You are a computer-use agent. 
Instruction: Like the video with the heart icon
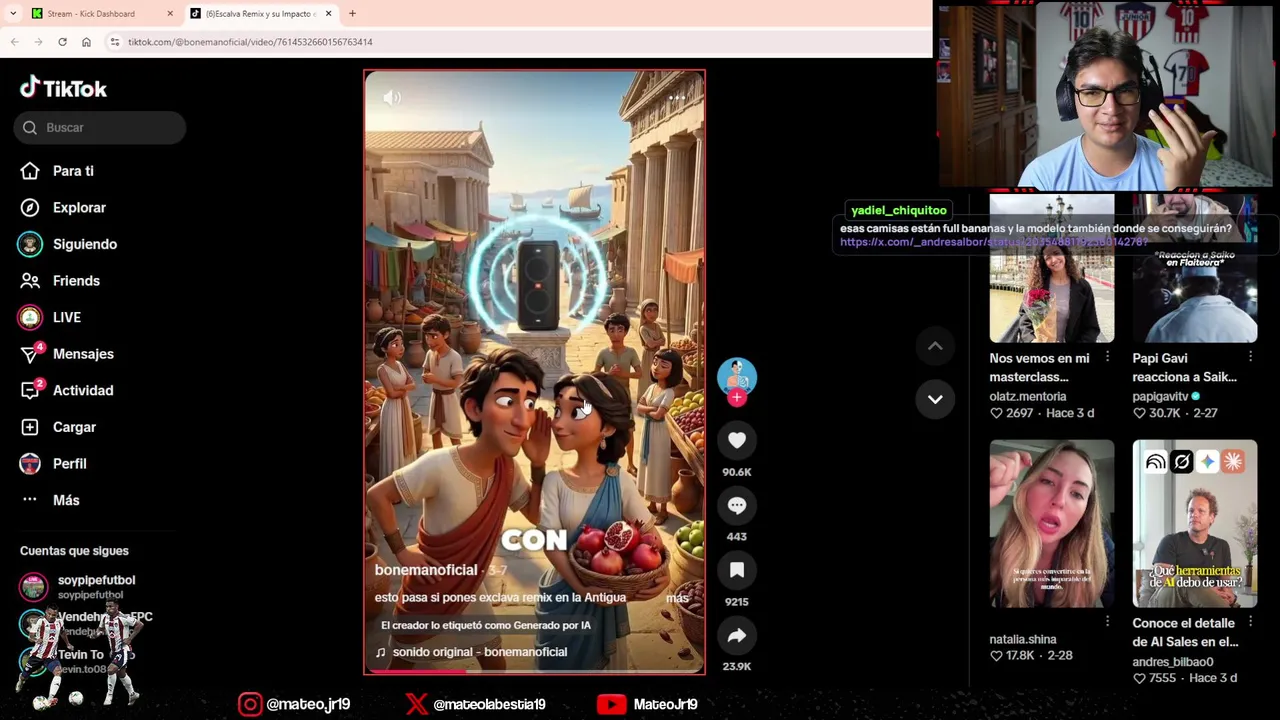pyautogui.click(x=737, y=440)
